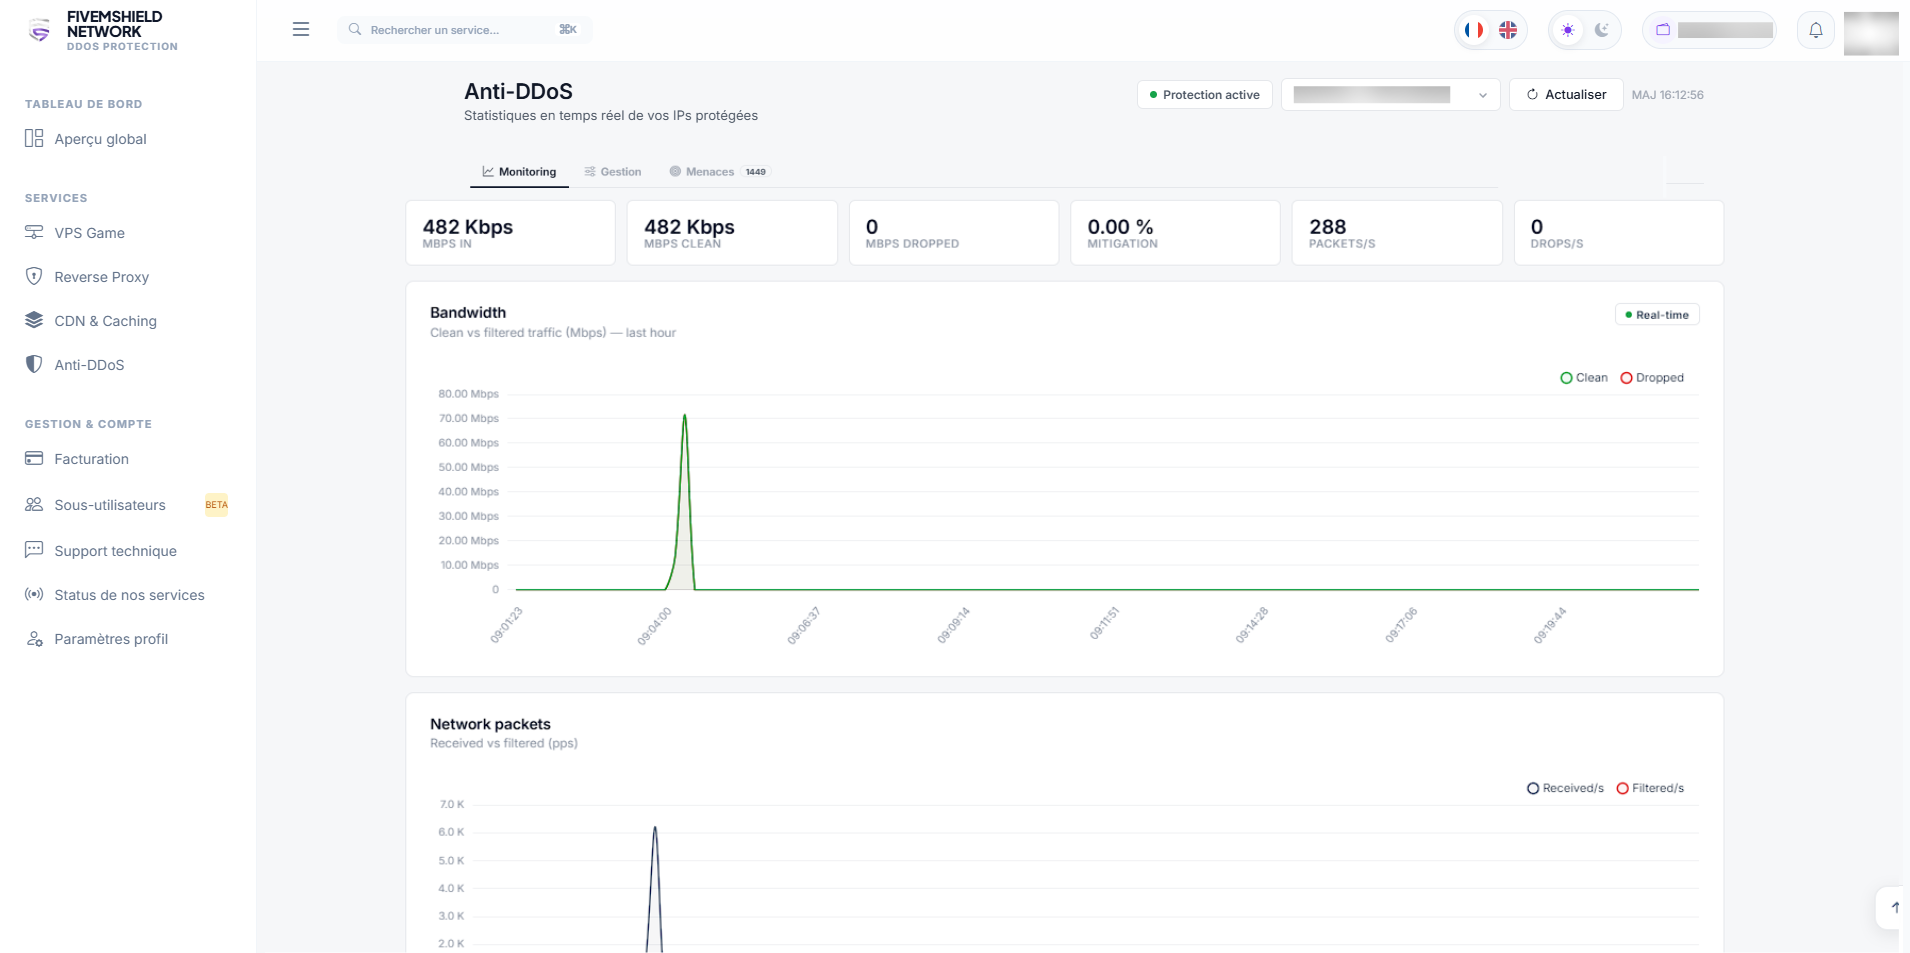Enable dark theme moon icon

[x=1602, y=30]
